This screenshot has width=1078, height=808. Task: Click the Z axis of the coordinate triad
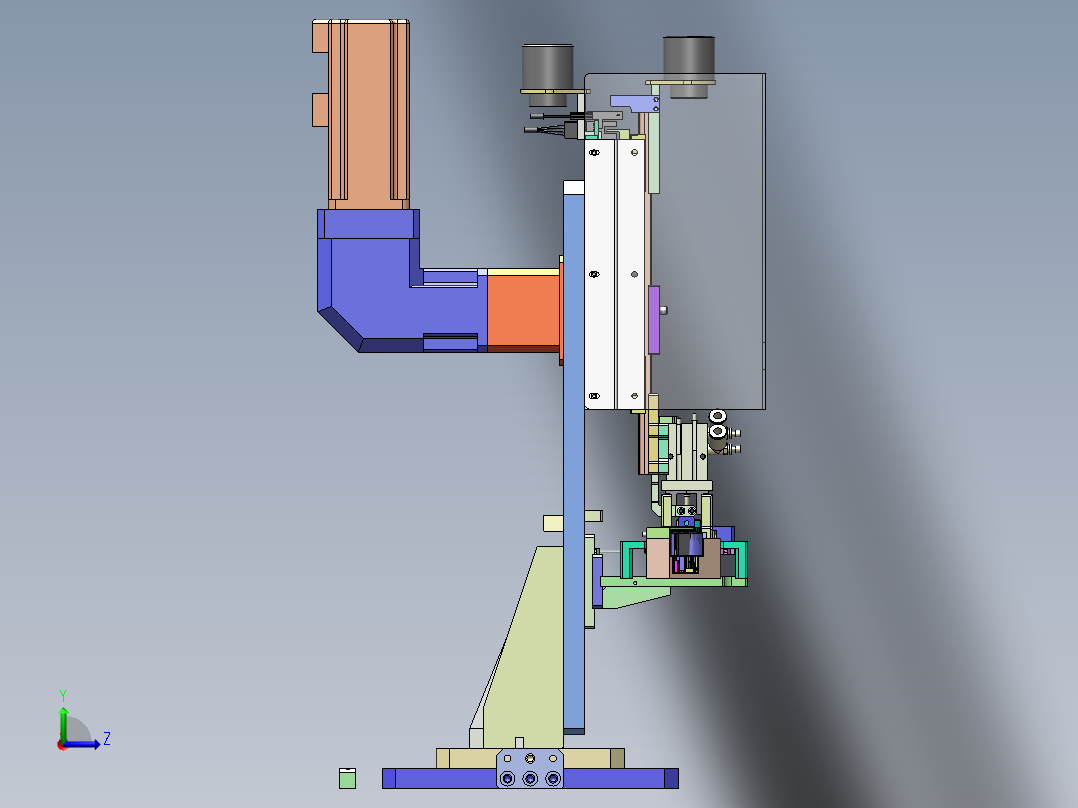82,744
